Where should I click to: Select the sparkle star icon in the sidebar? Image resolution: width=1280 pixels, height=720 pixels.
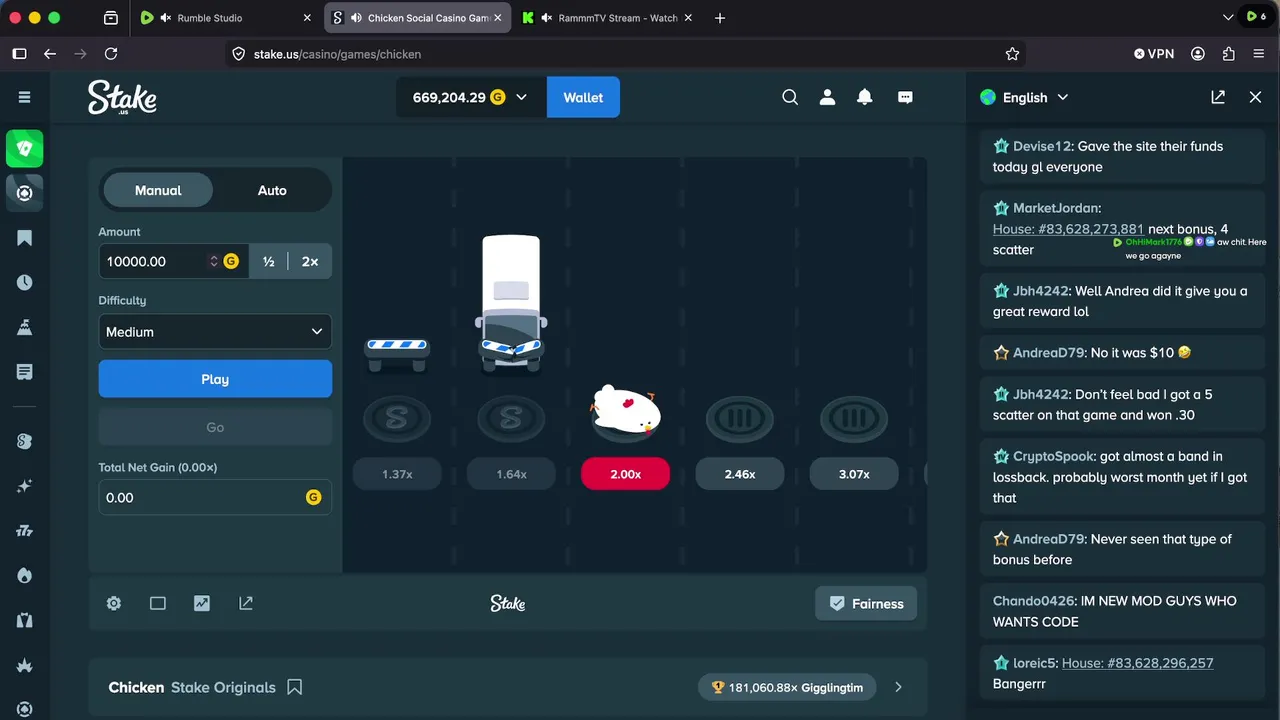coord(25,486)
